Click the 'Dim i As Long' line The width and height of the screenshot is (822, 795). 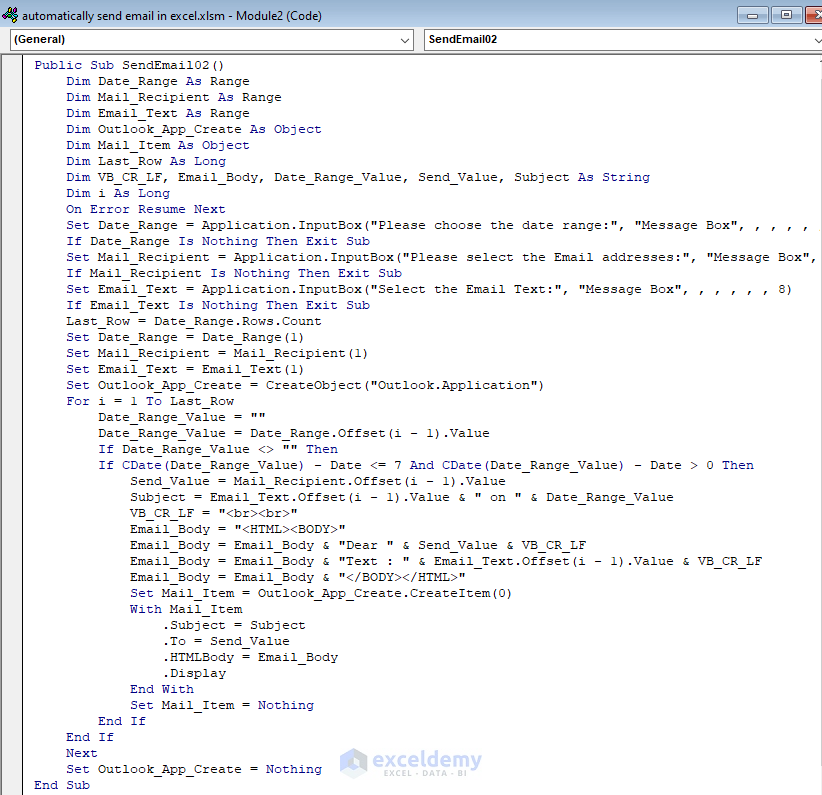click(x=118, y=194)
